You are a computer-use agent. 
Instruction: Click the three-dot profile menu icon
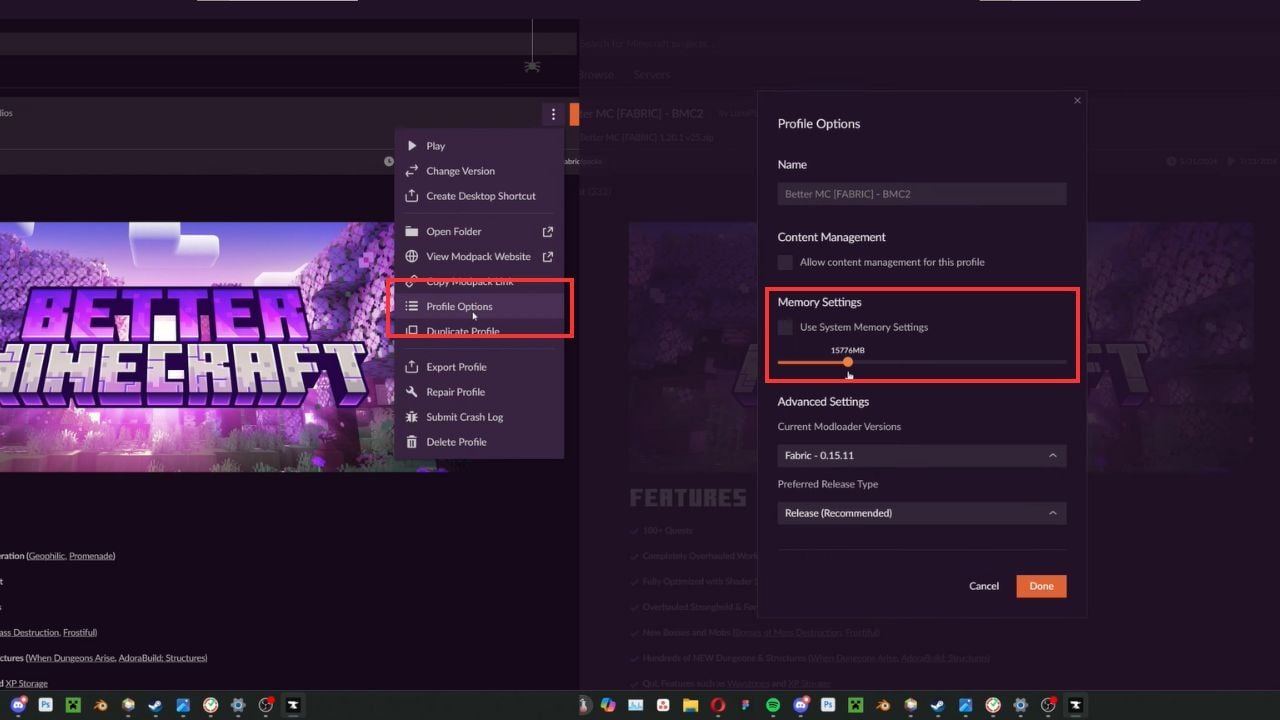[553, 114]
